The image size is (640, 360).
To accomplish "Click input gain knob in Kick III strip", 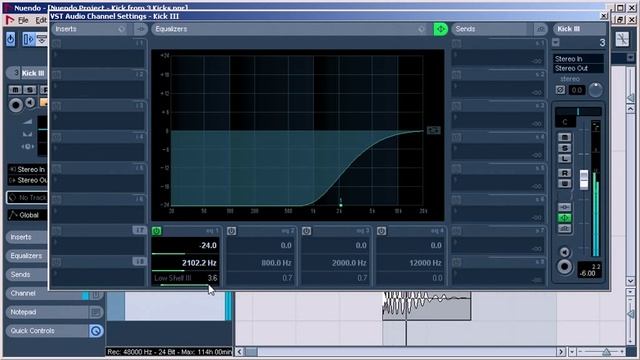I will tap(595, 90).
